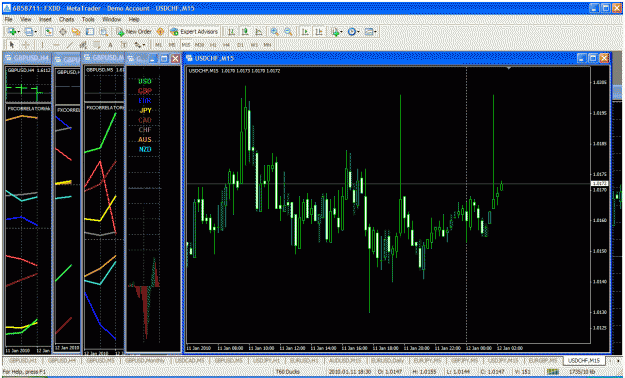Zoom out on the chart
625x378 pixels.
288,32
